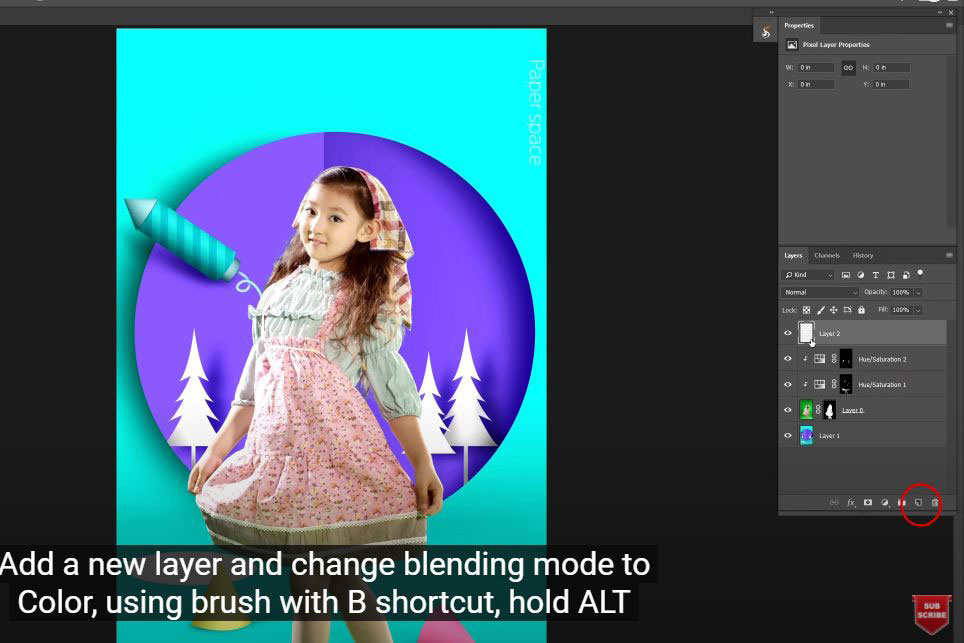964x643 pixels.
Task: Click the H height field
Action: pos(891,68)
